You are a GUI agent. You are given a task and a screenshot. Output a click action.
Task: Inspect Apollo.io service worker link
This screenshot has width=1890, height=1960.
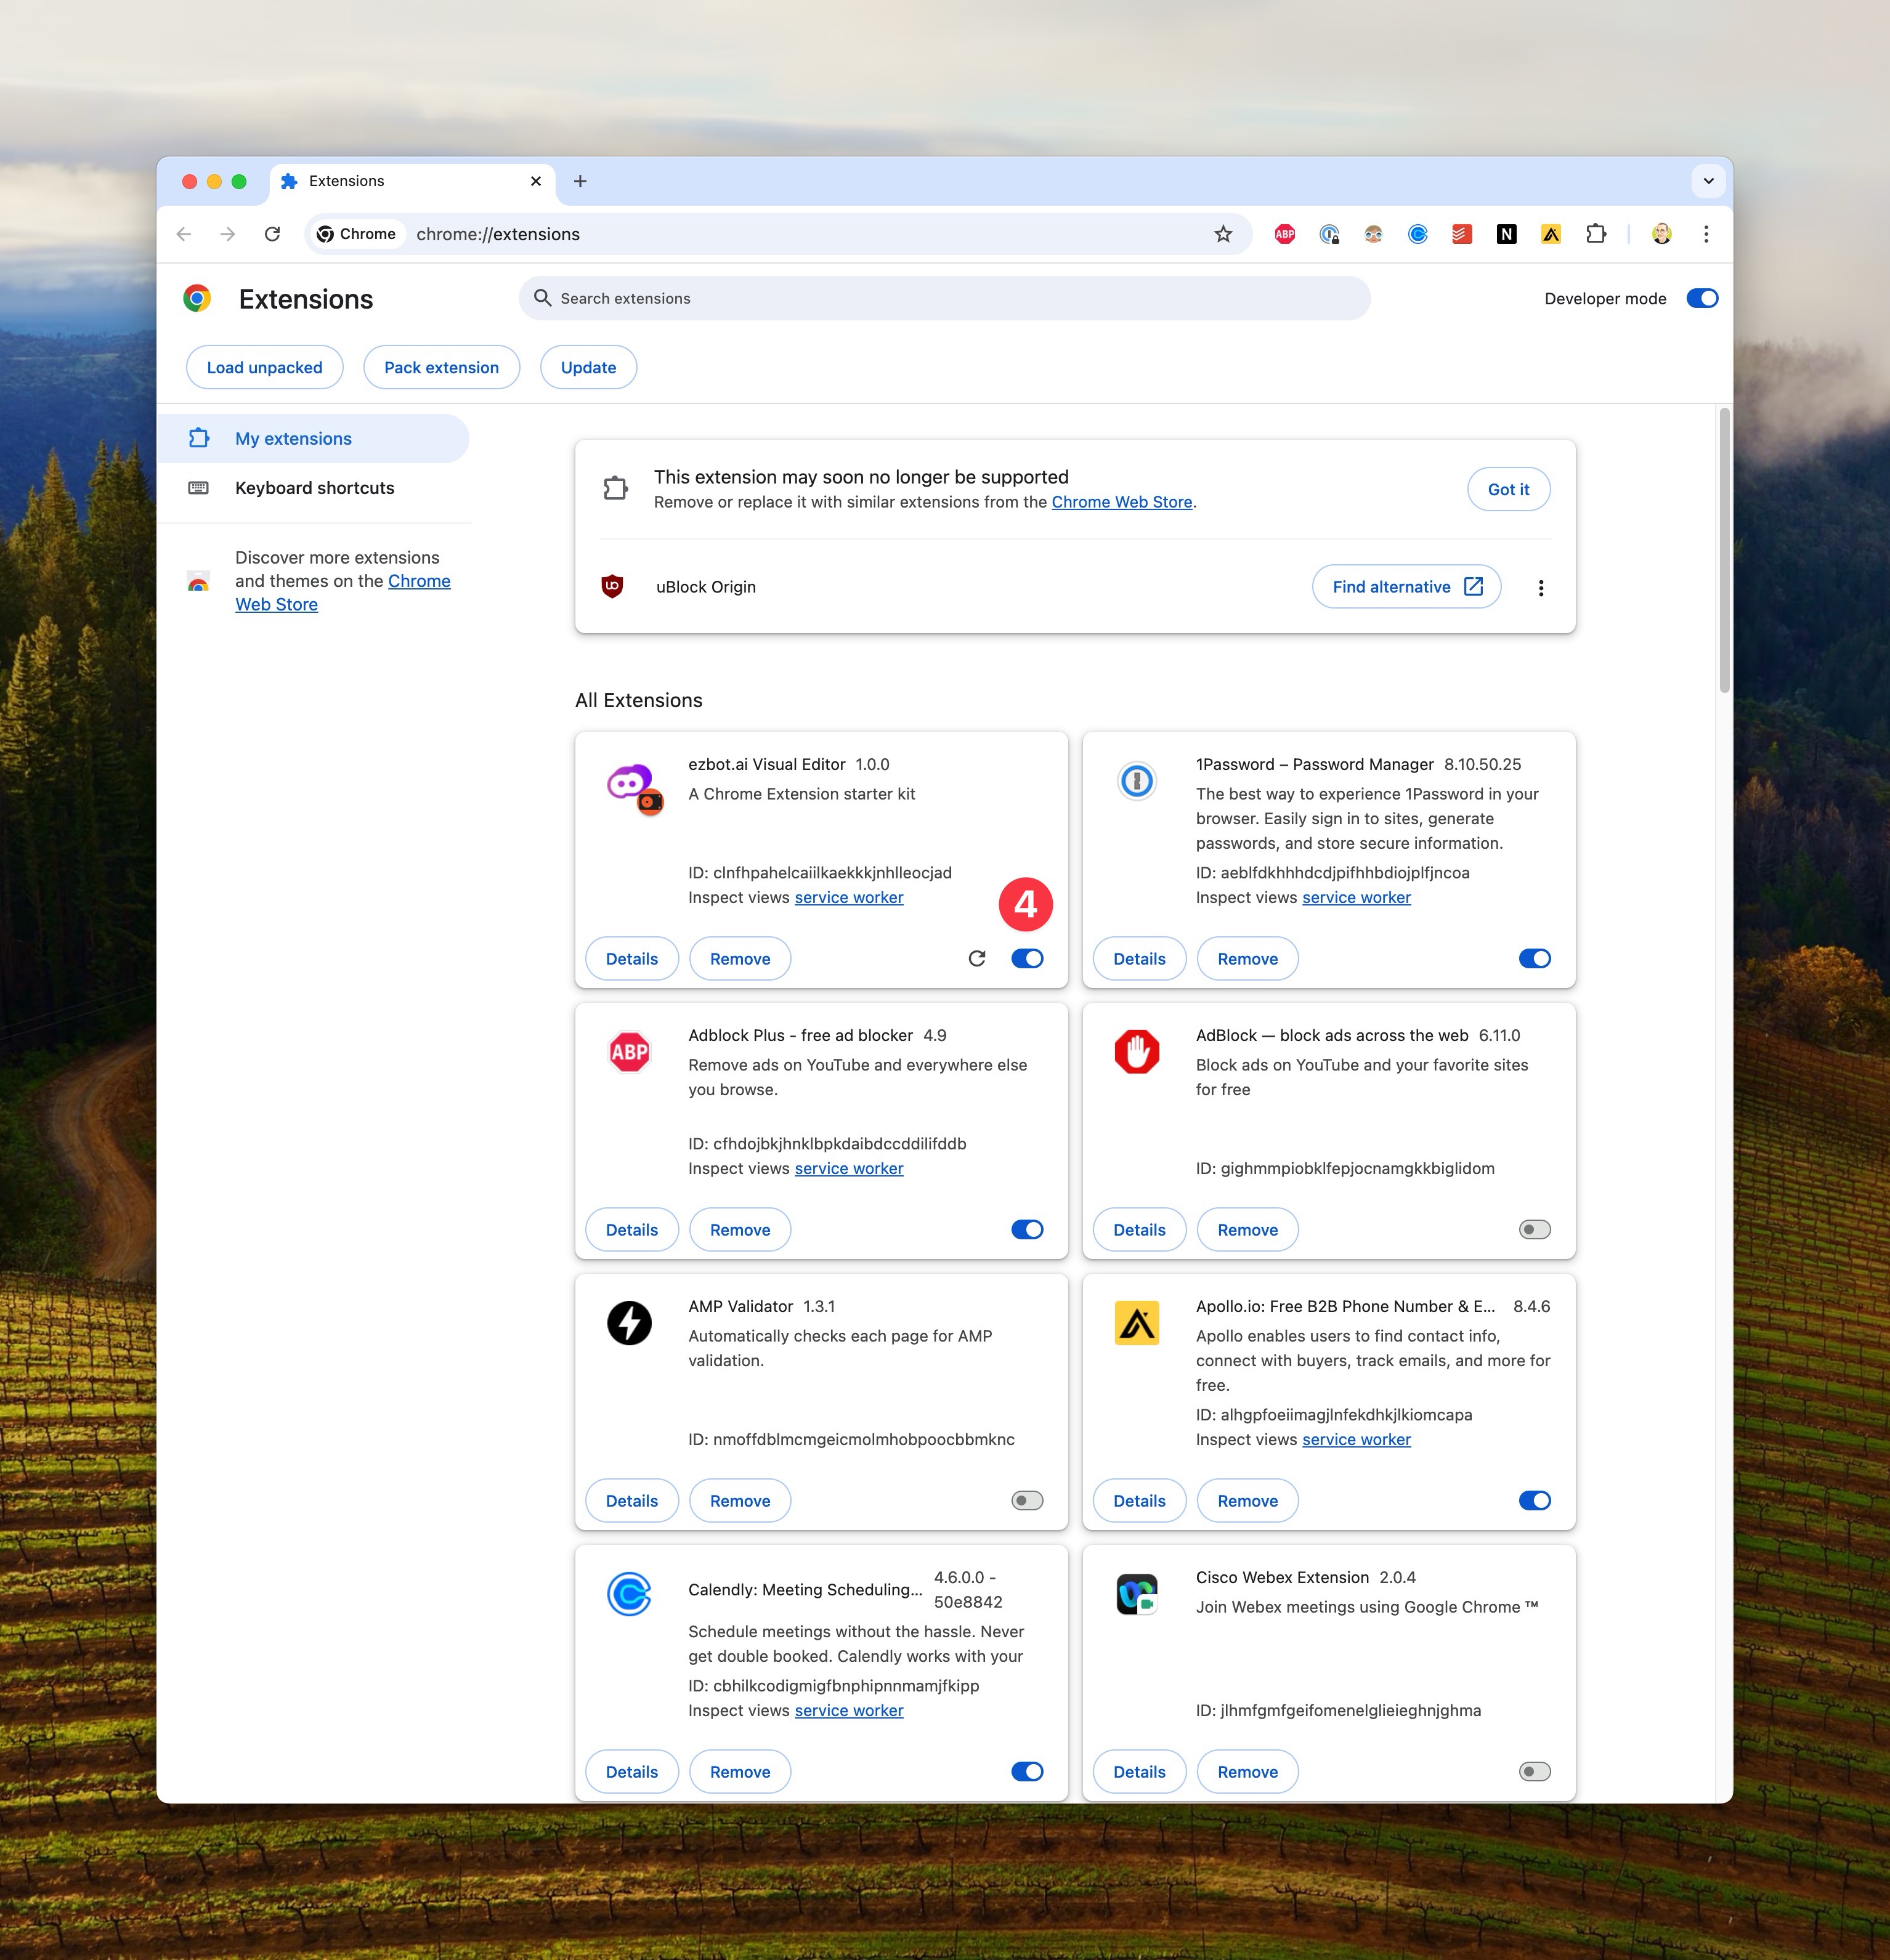tap(1356, 1439)
